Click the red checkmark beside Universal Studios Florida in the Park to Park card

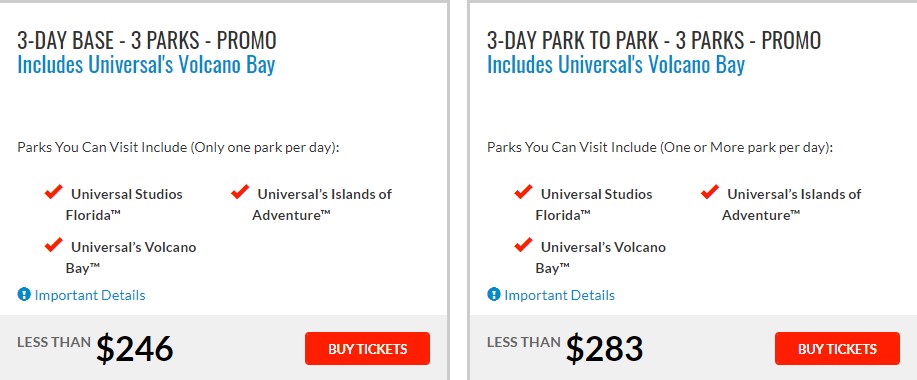click(x=523, y=192)
